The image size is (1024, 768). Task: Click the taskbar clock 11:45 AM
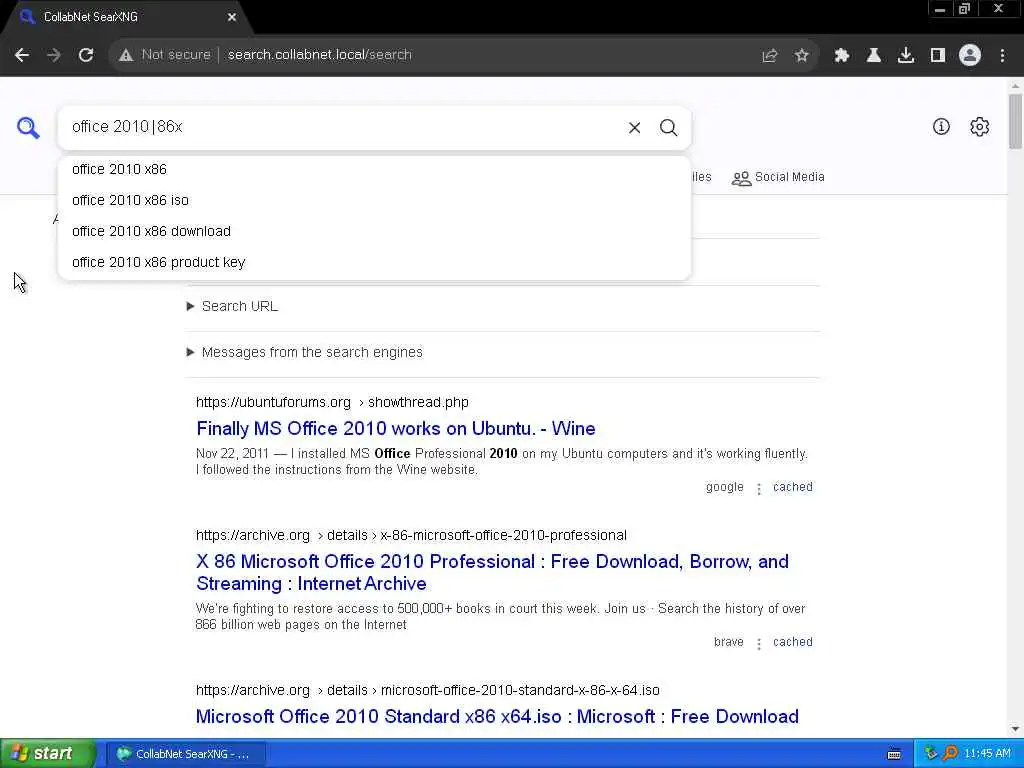987,754
